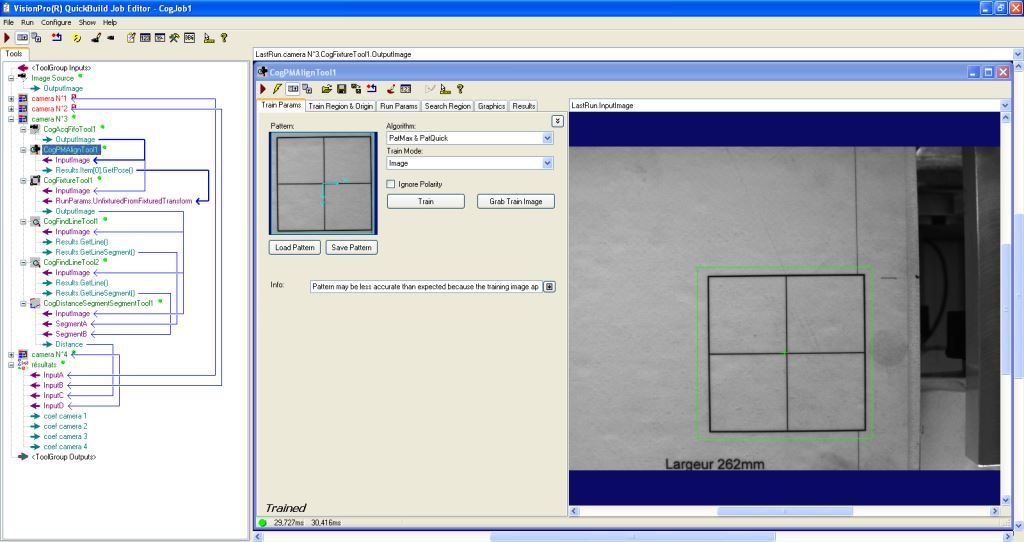This screenshot has height=542, width=1024.
Task: Open the Configure menu
Action: click(56, 22)
